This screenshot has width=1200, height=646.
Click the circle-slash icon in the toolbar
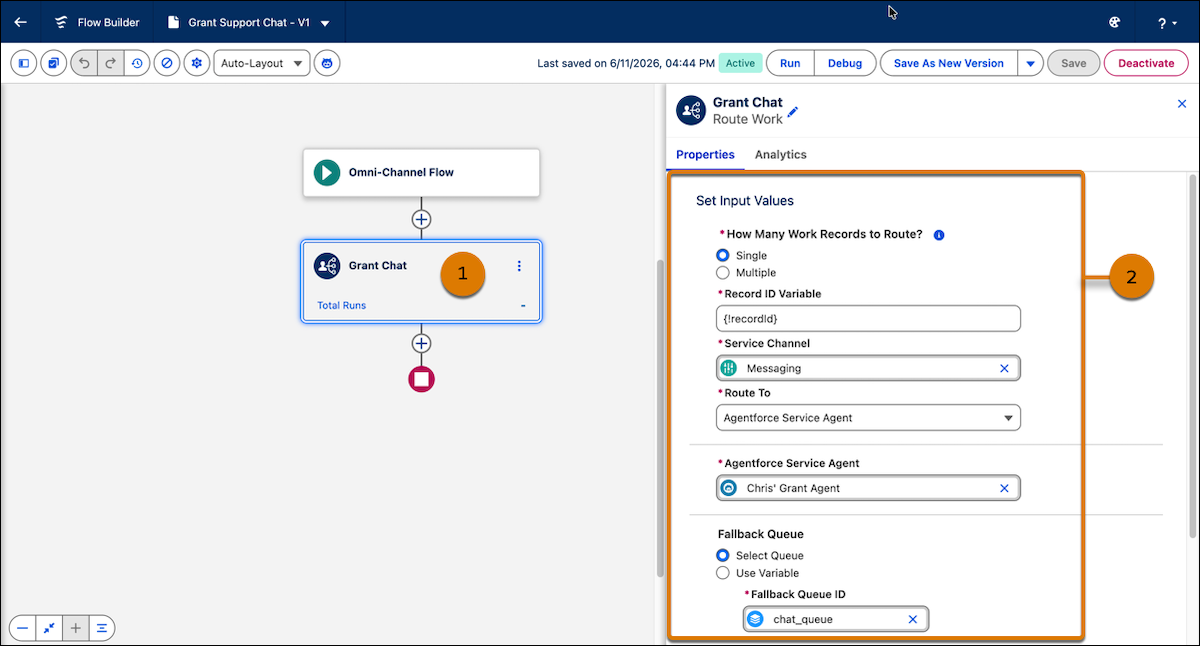pos(168,63)
